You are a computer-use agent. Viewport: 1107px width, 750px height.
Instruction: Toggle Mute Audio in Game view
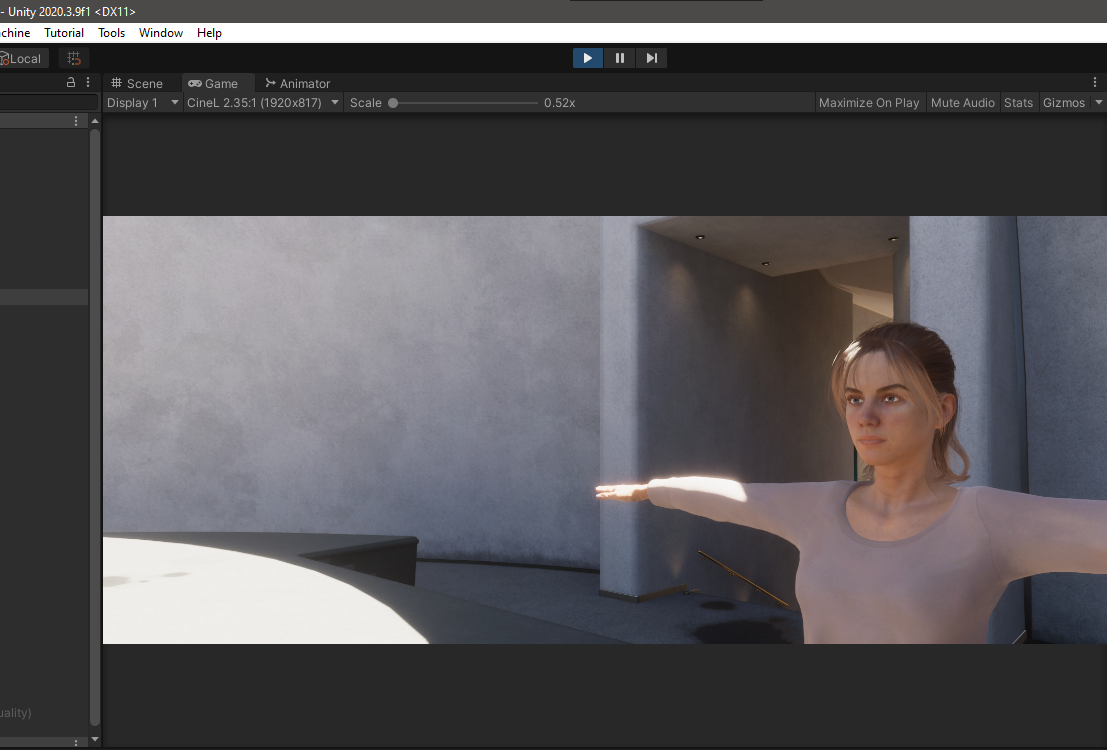pyautogui.click(x=962, y=103)
